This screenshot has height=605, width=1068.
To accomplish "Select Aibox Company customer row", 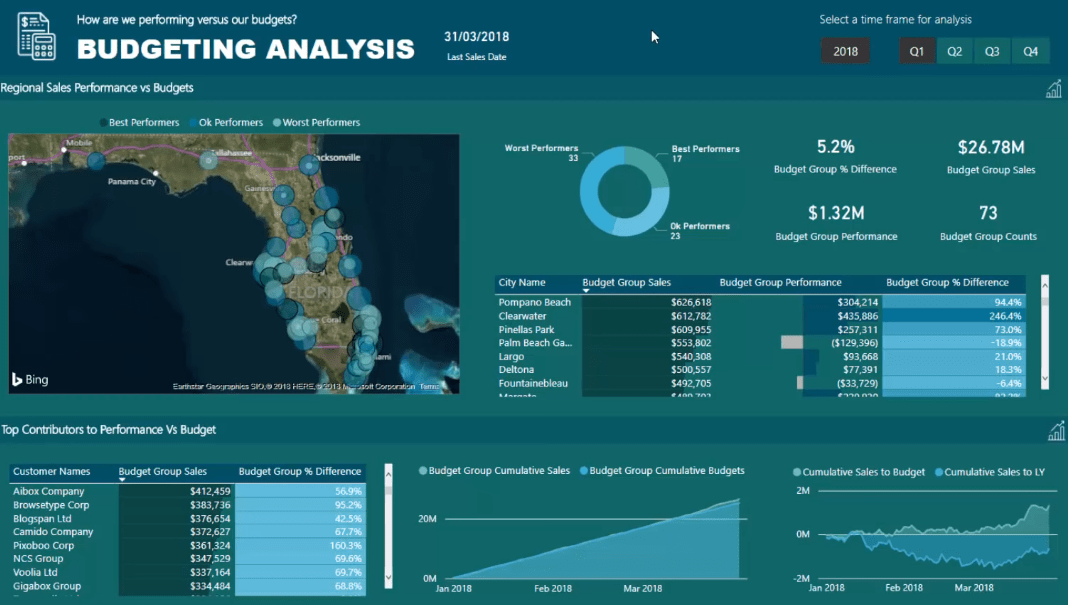I will 188,491.
